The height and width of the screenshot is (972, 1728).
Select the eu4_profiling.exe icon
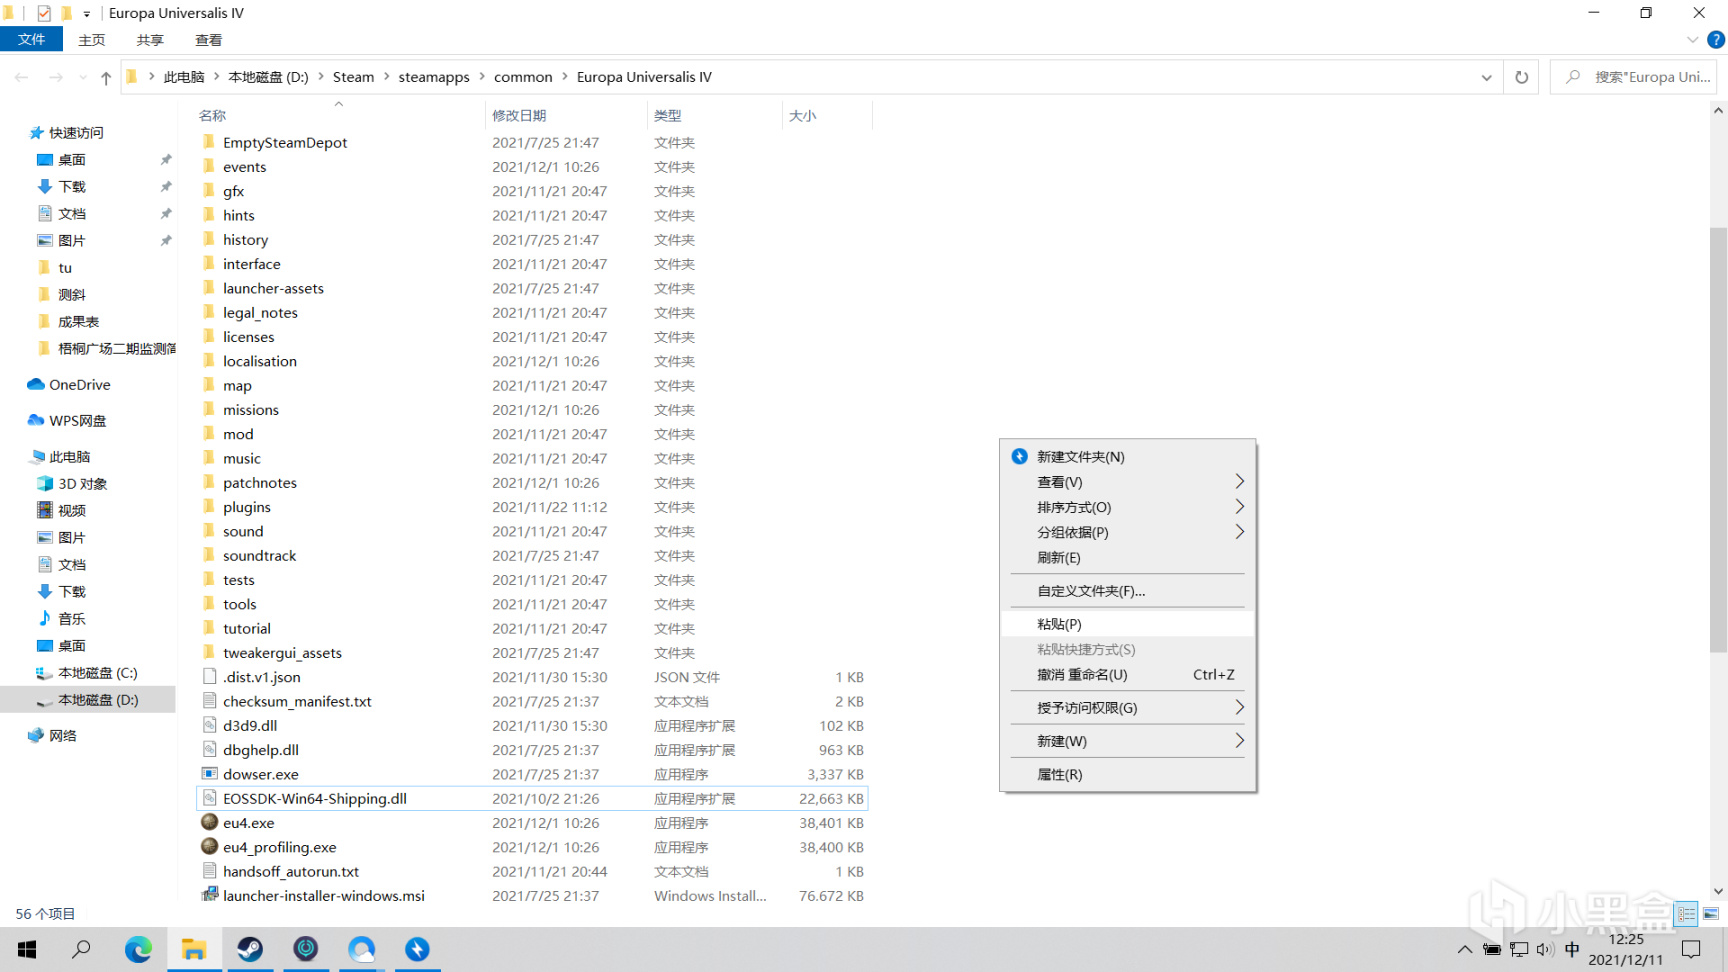tap(209, 846)
